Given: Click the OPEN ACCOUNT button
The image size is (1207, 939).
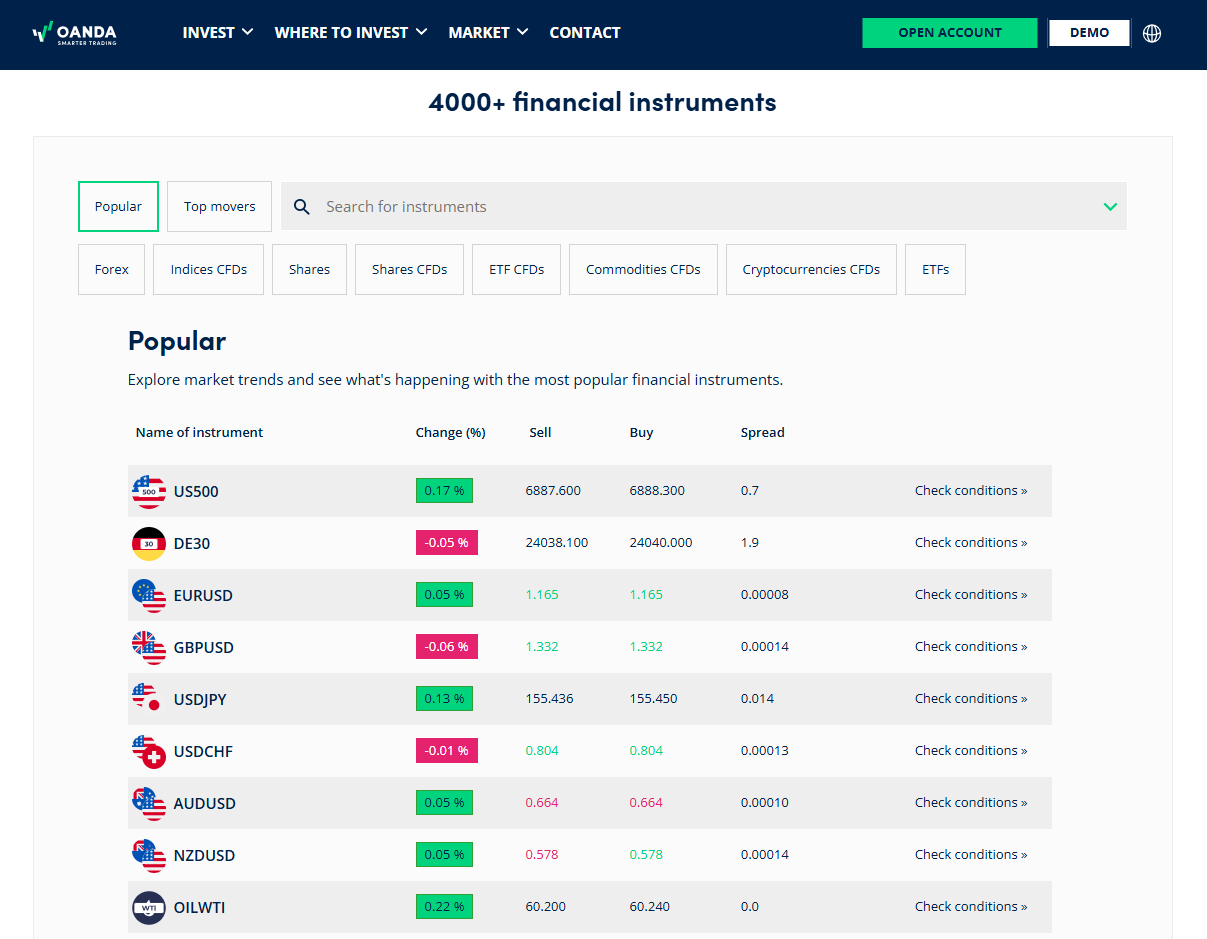Looking at the screenshot, I should (949, 33).
